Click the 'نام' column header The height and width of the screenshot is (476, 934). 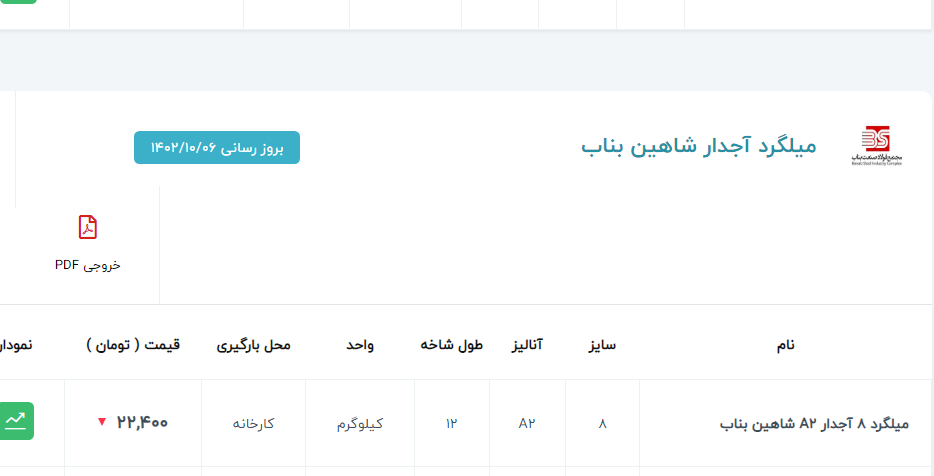click(x=786, y=345)
